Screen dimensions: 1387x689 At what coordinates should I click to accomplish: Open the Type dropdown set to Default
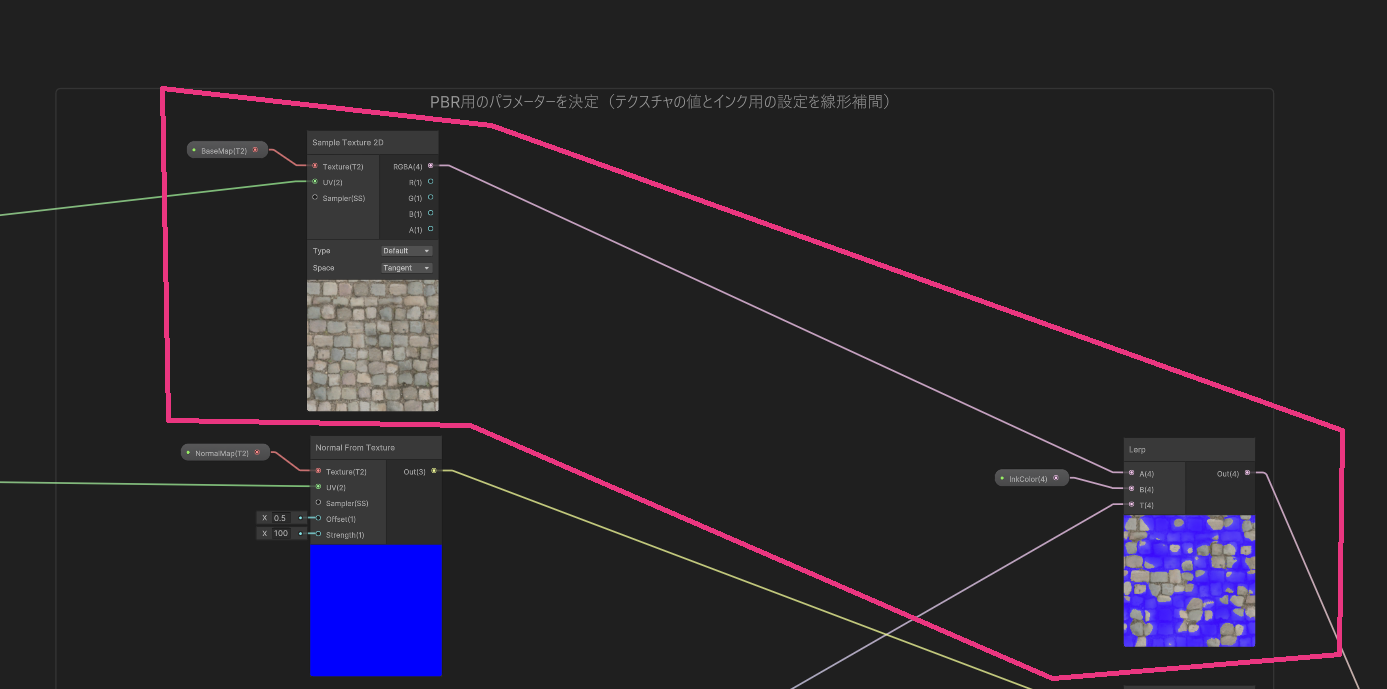click(x=407, y=251)
